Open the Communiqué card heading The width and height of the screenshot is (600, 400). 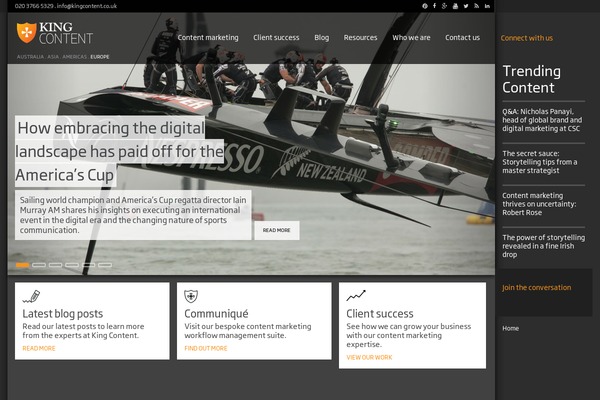(x=216, y=313)
